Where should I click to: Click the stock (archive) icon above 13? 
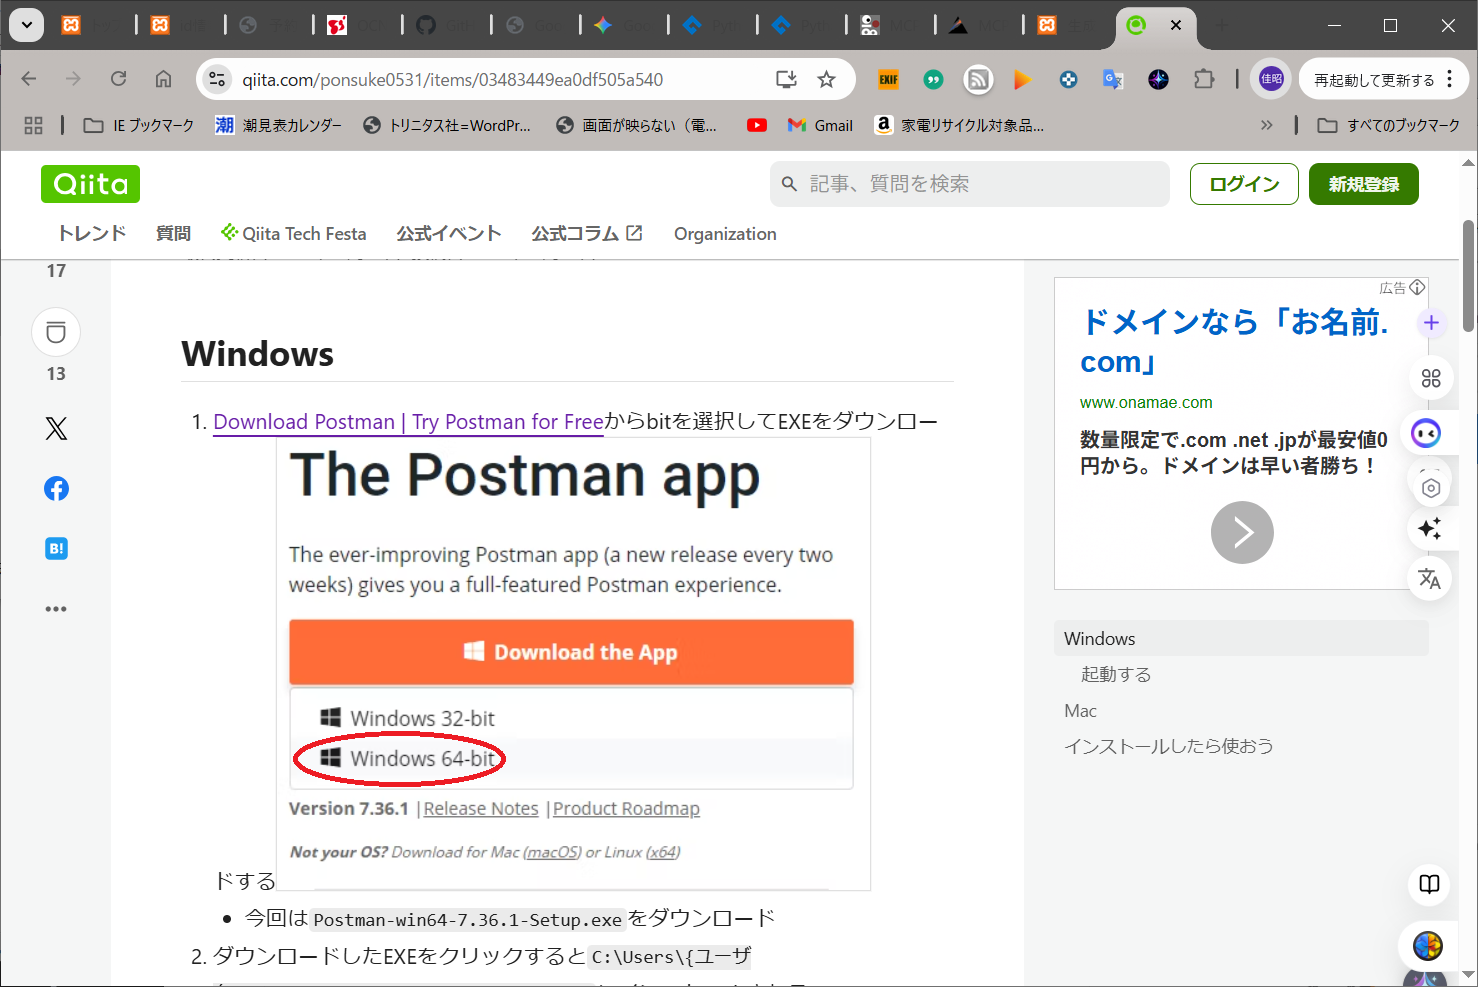tap(56, 333)
